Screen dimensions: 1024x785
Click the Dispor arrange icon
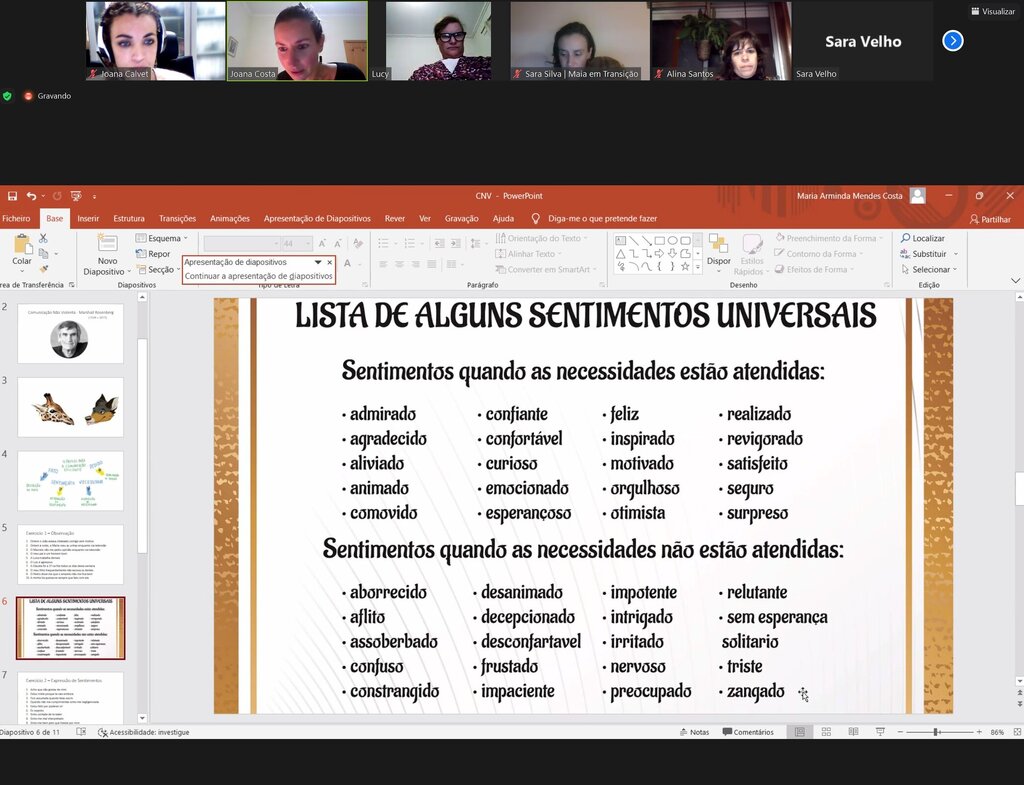(x=718, y=247)
